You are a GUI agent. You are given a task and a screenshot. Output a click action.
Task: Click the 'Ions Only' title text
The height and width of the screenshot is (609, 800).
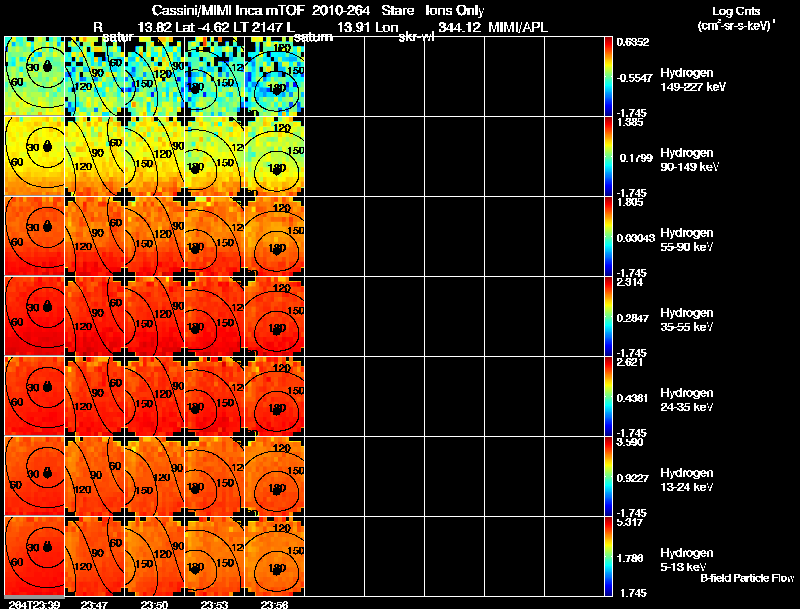[x=454, y=11]
